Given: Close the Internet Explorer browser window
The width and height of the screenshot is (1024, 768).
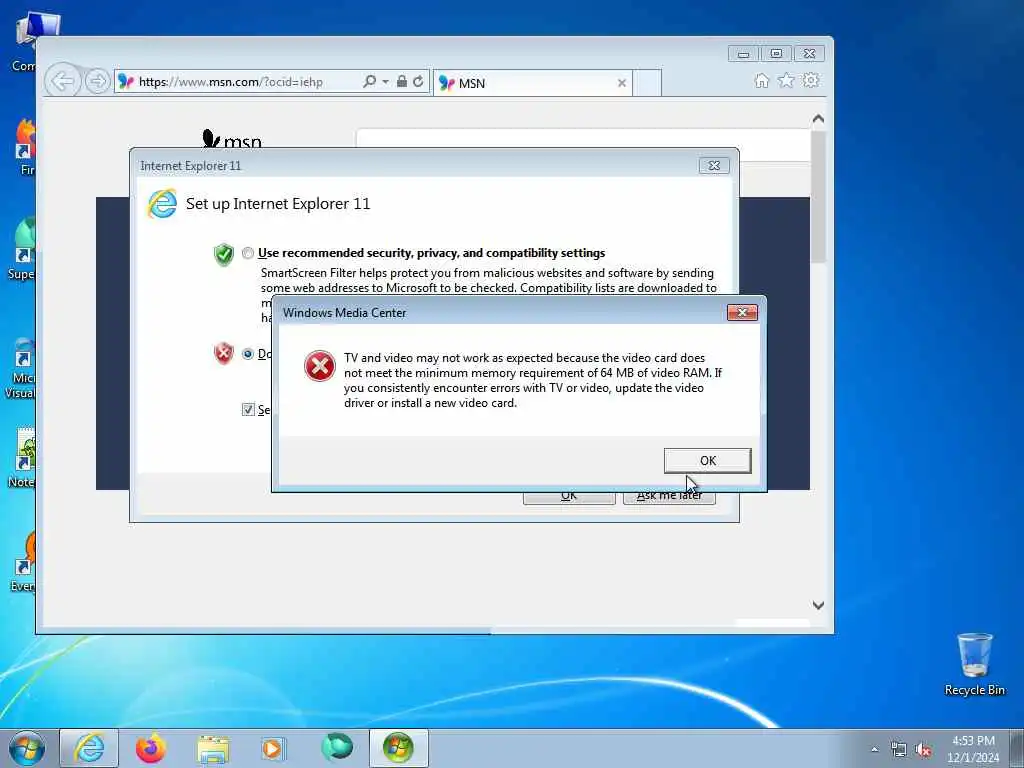Looking at the screenshot, I should point(809,54).
